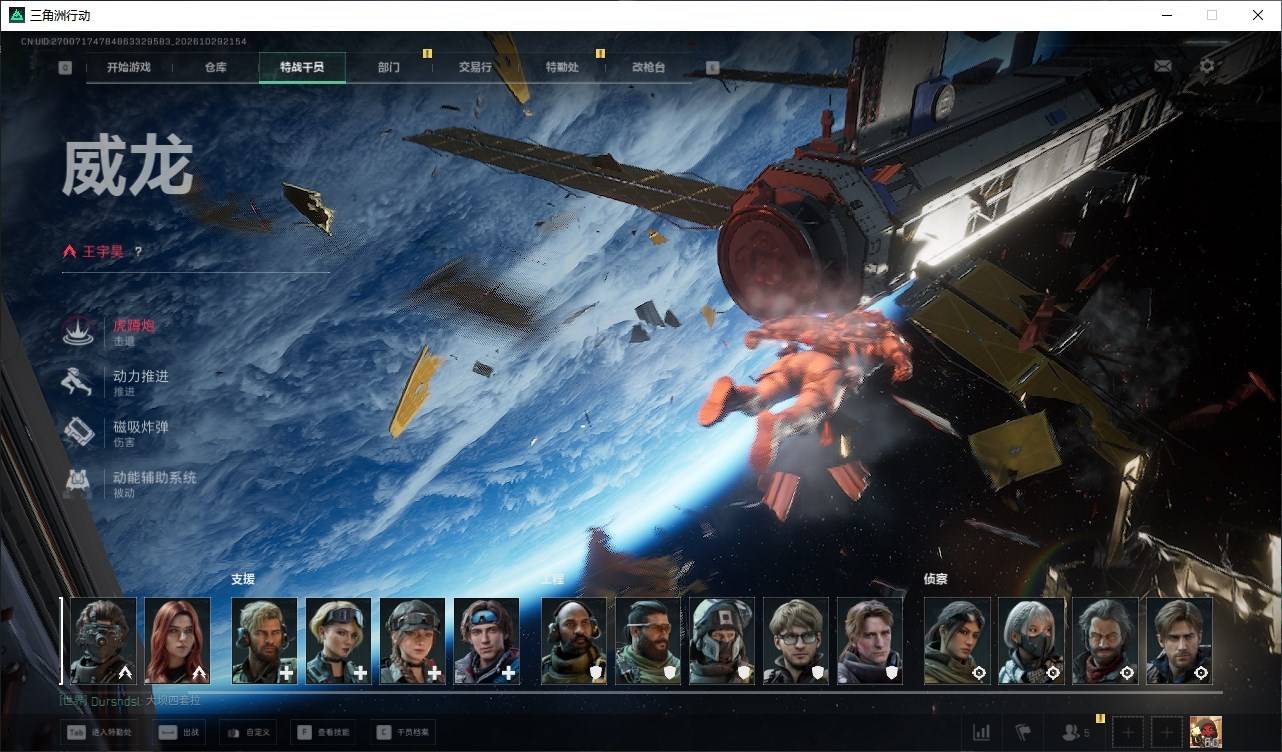1282x752 pixels.
Task: Go to the 部门 tab
Action: pos(389,67)
